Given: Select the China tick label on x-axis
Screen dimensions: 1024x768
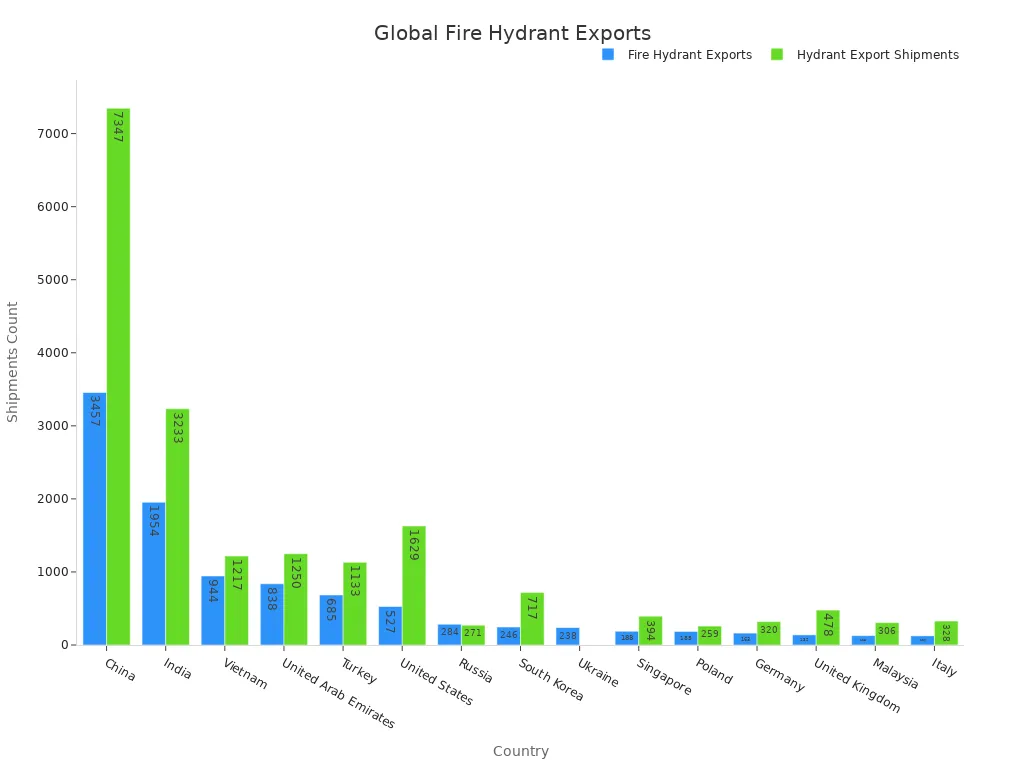Looking at the screenshot, I should (119, 668).
